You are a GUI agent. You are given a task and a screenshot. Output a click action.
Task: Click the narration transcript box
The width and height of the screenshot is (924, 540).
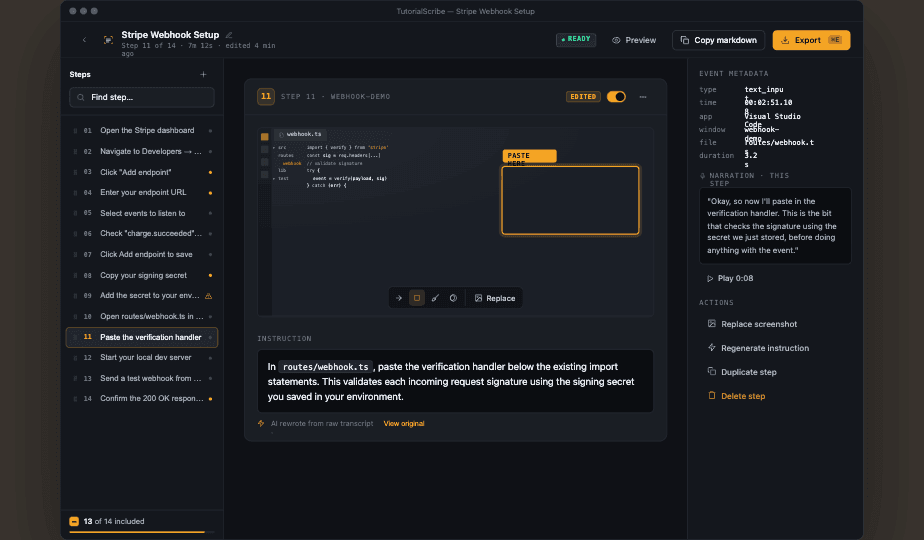(x=775, y=226)
